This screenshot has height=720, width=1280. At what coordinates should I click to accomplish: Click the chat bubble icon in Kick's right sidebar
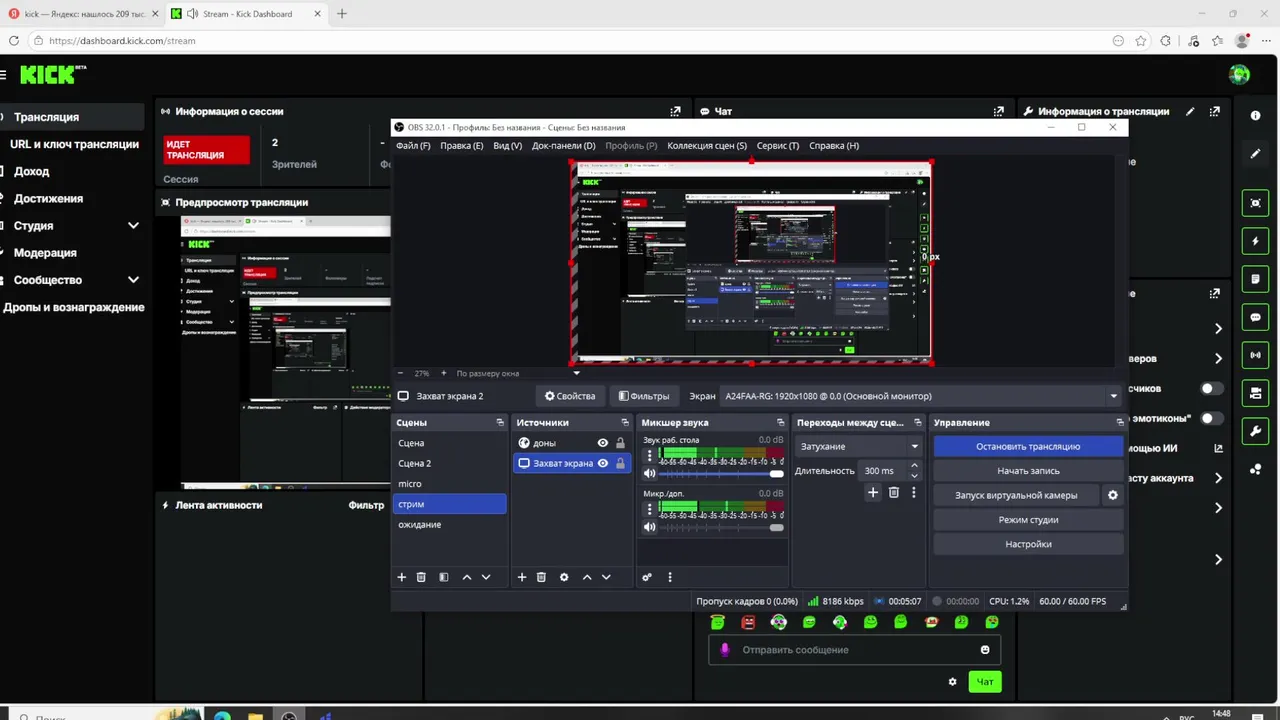click(x=1255, y=317)
